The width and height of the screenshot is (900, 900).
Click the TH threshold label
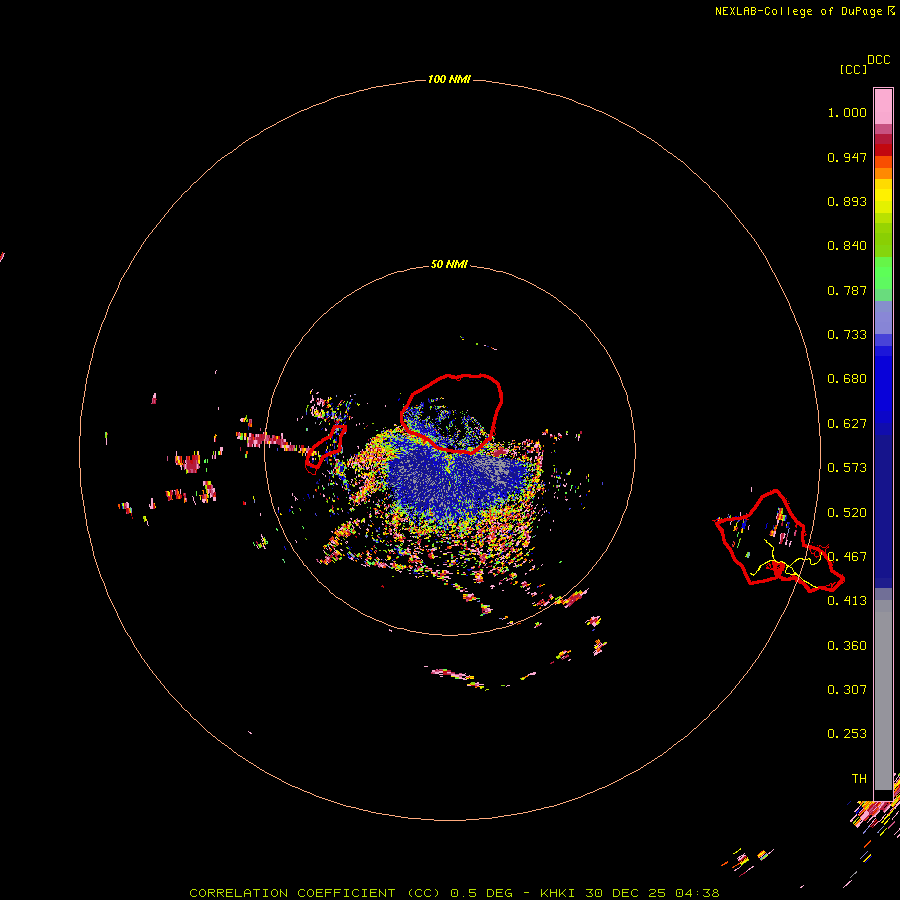[x=859, y=779]
